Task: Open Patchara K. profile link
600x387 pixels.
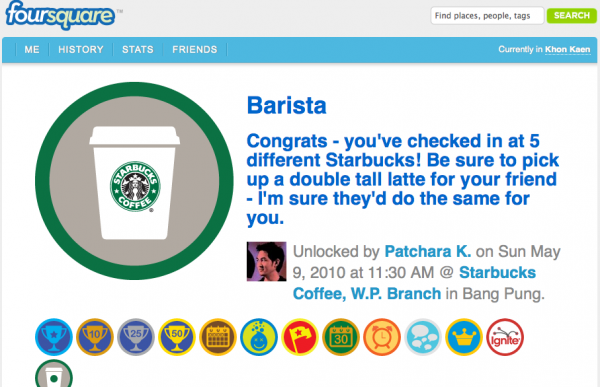Action: [x=427, y=251]
